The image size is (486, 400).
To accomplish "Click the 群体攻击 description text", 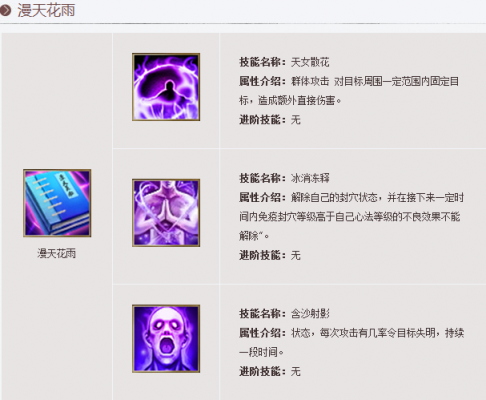I will click(x=310, y=81).
